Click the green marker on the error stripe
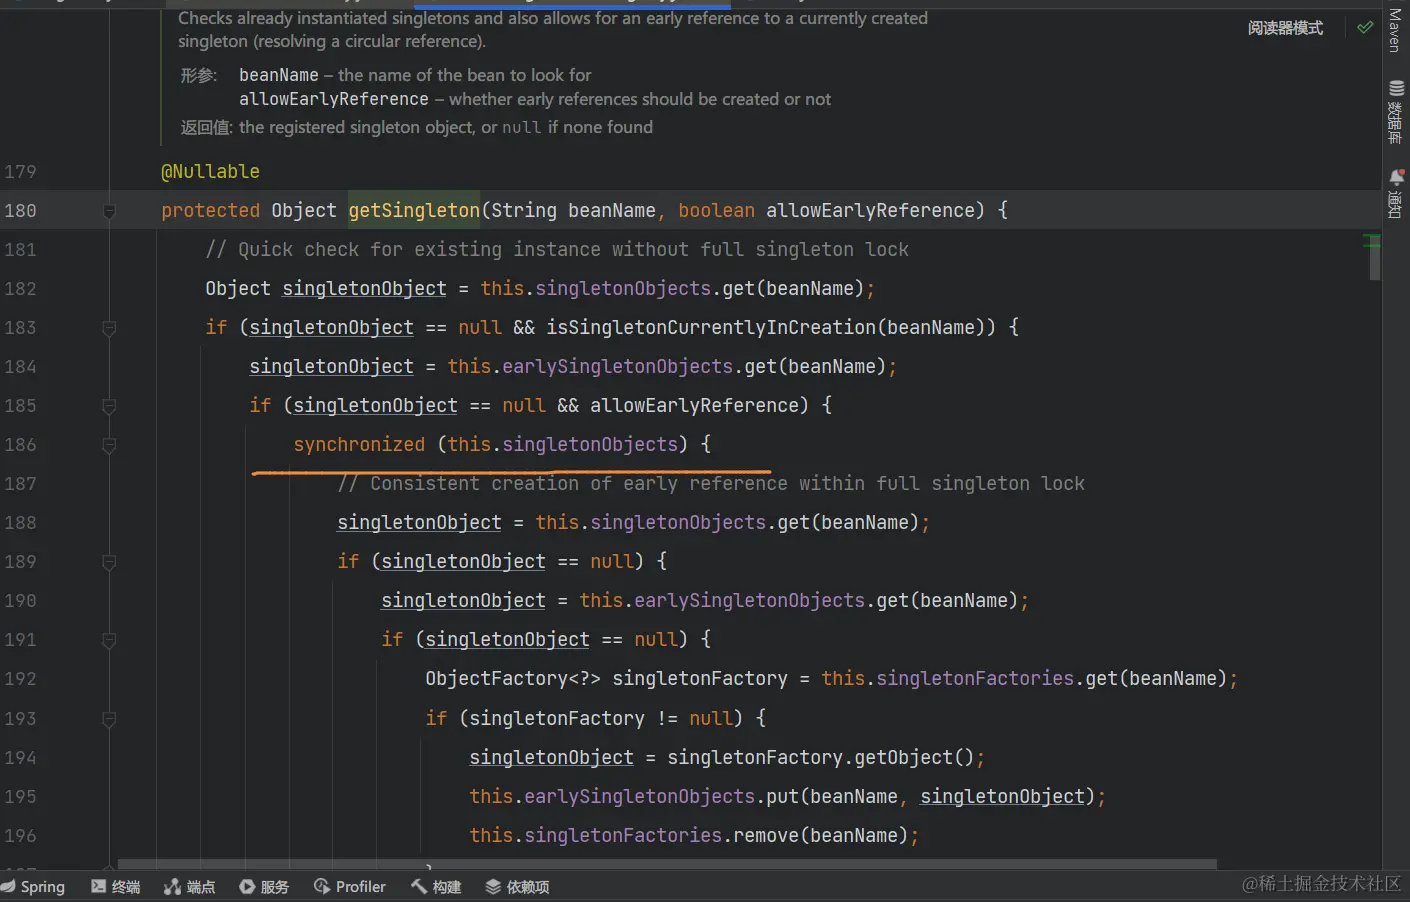Screen dimensions: 1410x902 (1371, 241)
